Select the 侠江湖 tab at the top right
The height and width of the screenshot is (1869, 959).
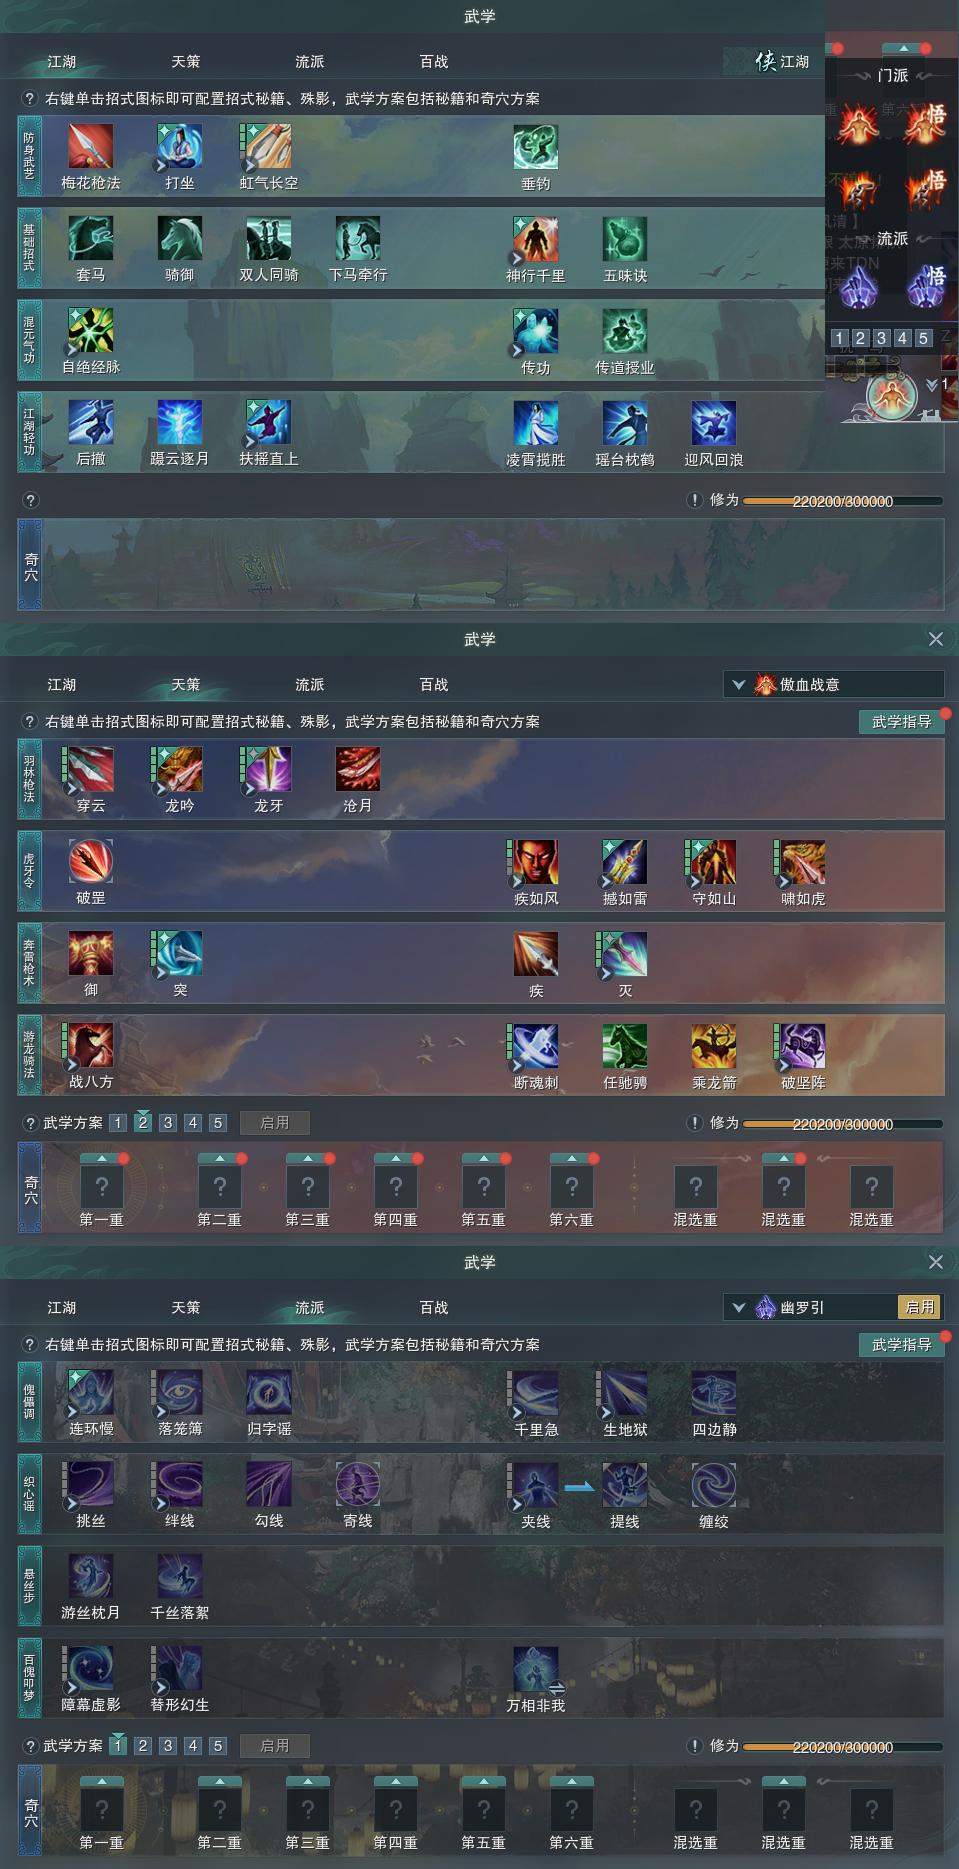[x=783, y=62]
